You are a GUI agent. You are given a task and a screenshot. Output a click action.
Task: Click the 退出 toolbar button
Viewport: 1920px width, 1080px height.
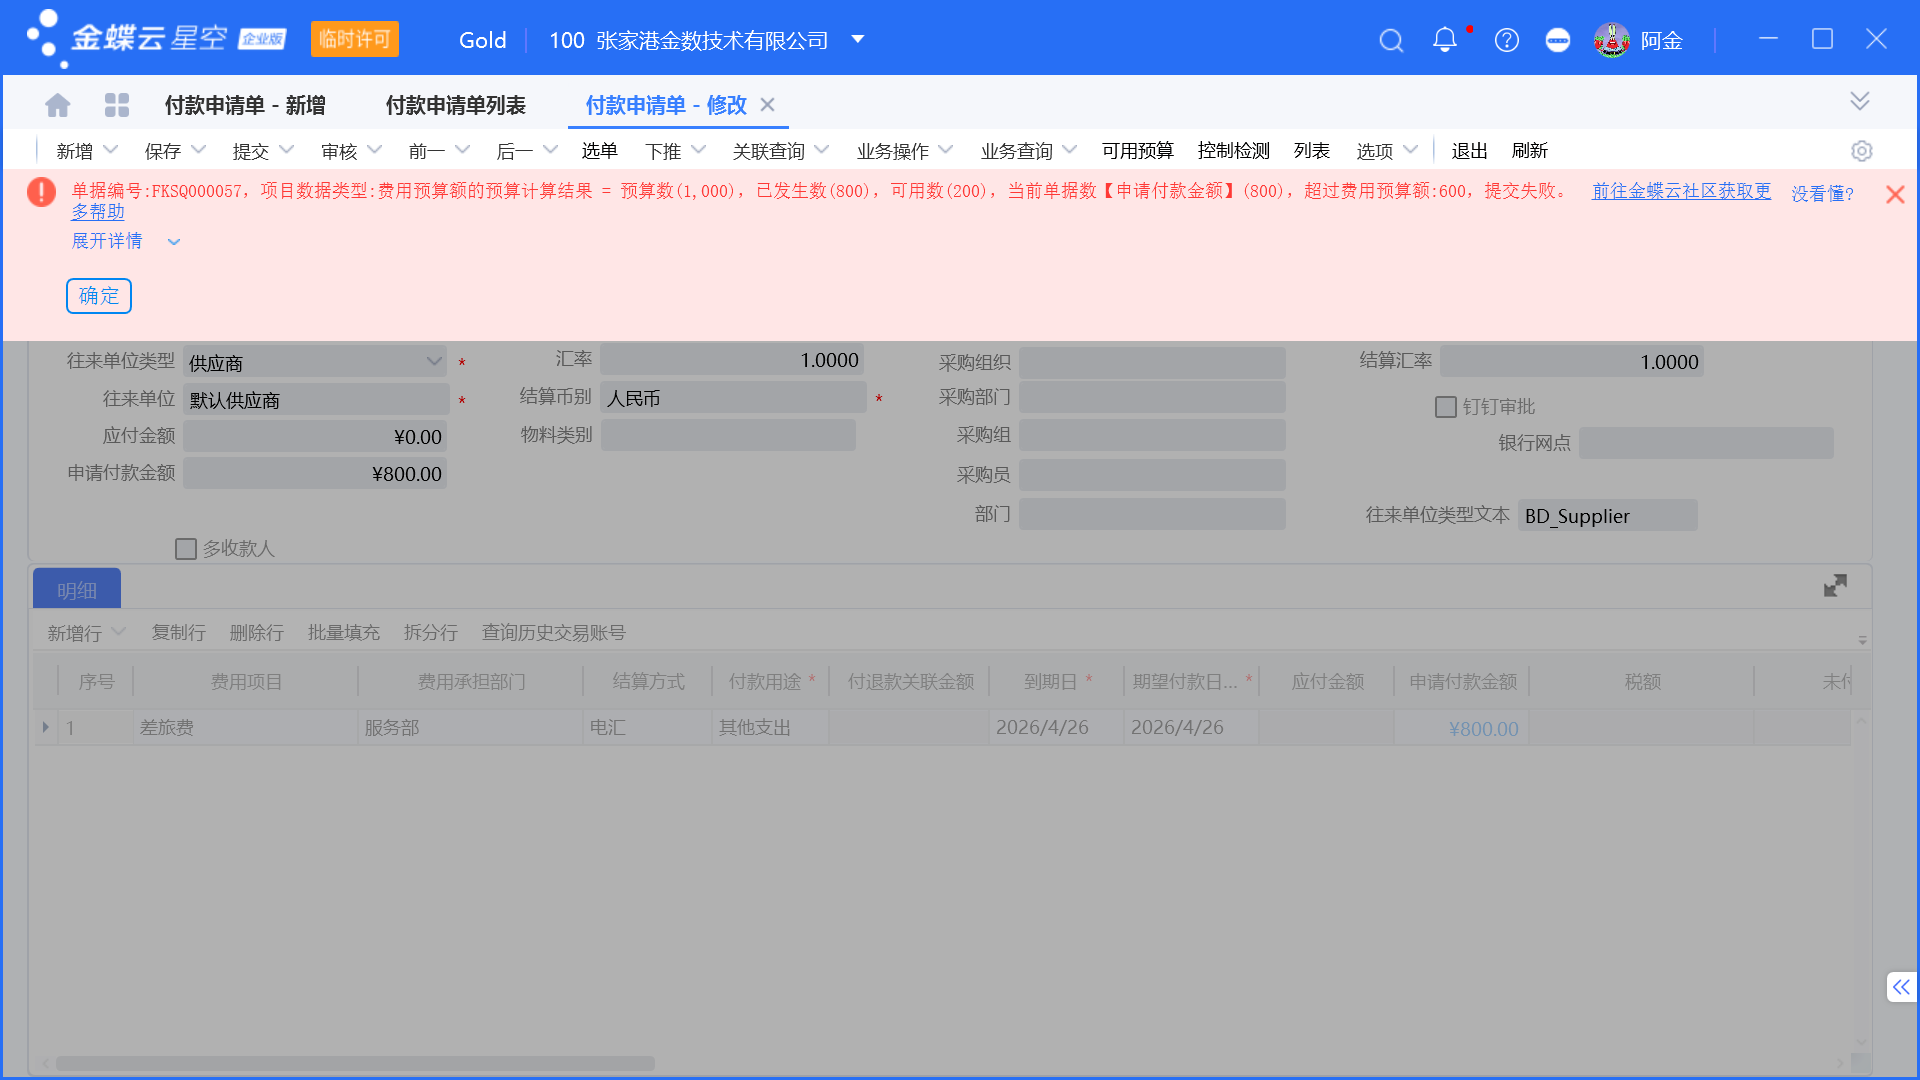(1469, 151)
